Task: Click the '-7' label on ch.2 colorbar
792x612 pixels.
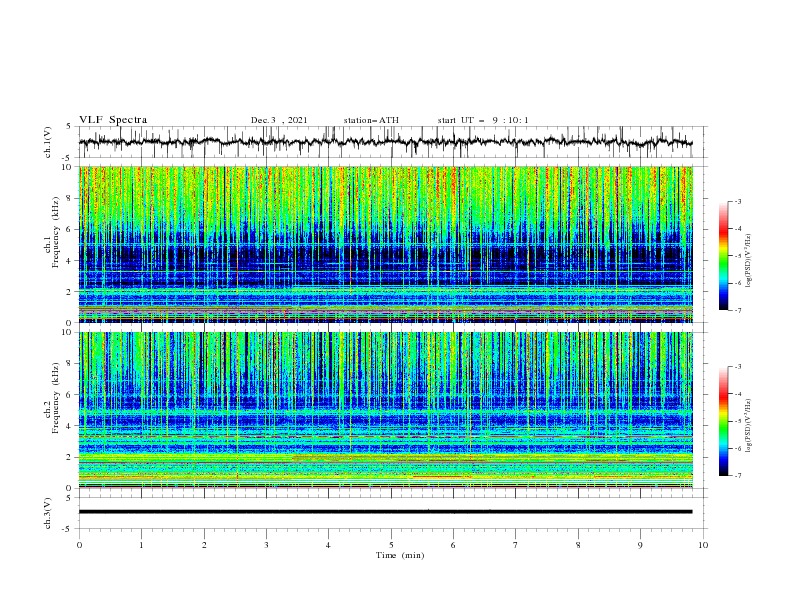Action: tap(737, 476)
